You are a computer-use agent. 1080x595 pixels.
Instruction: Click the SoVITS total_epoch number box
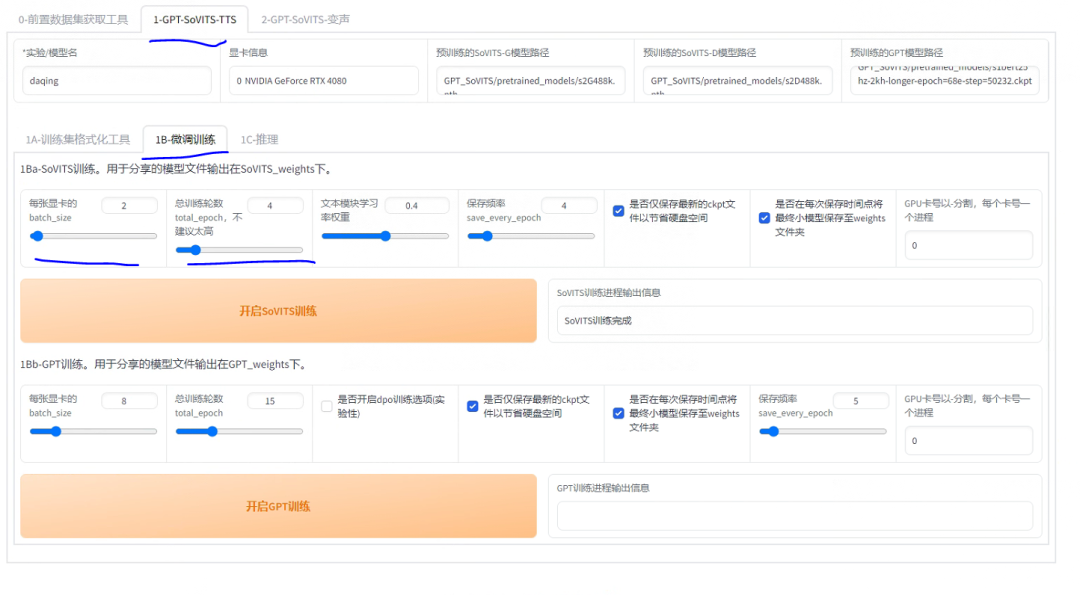275,206
